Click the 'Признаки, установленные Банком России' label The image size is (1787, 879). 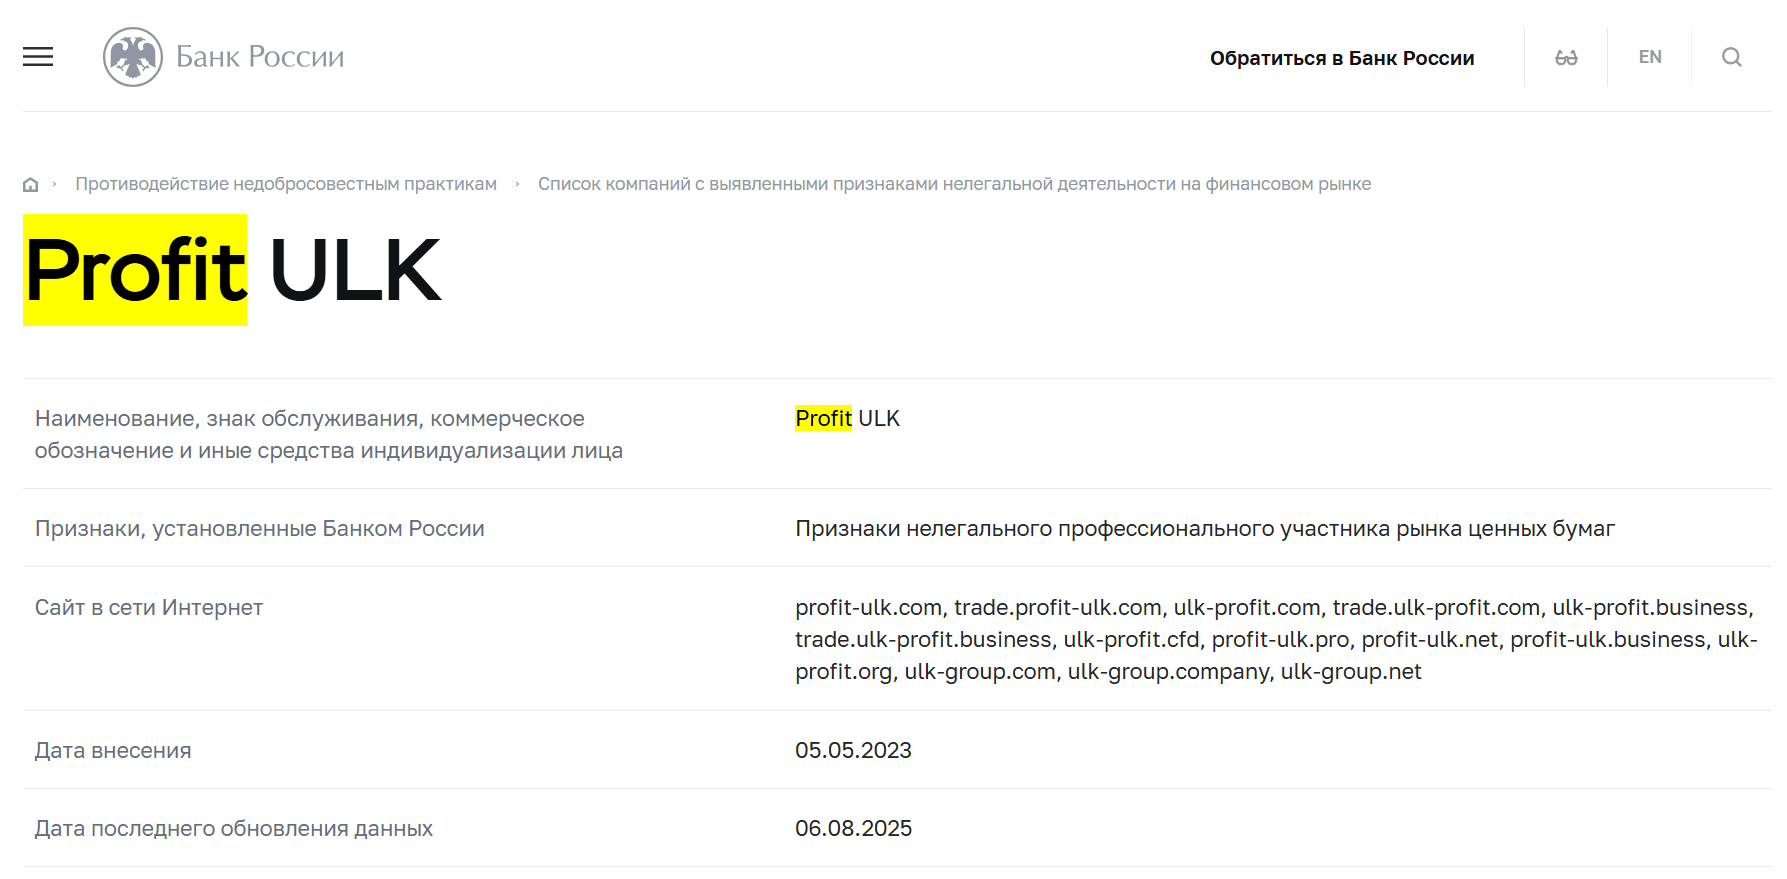261,528
